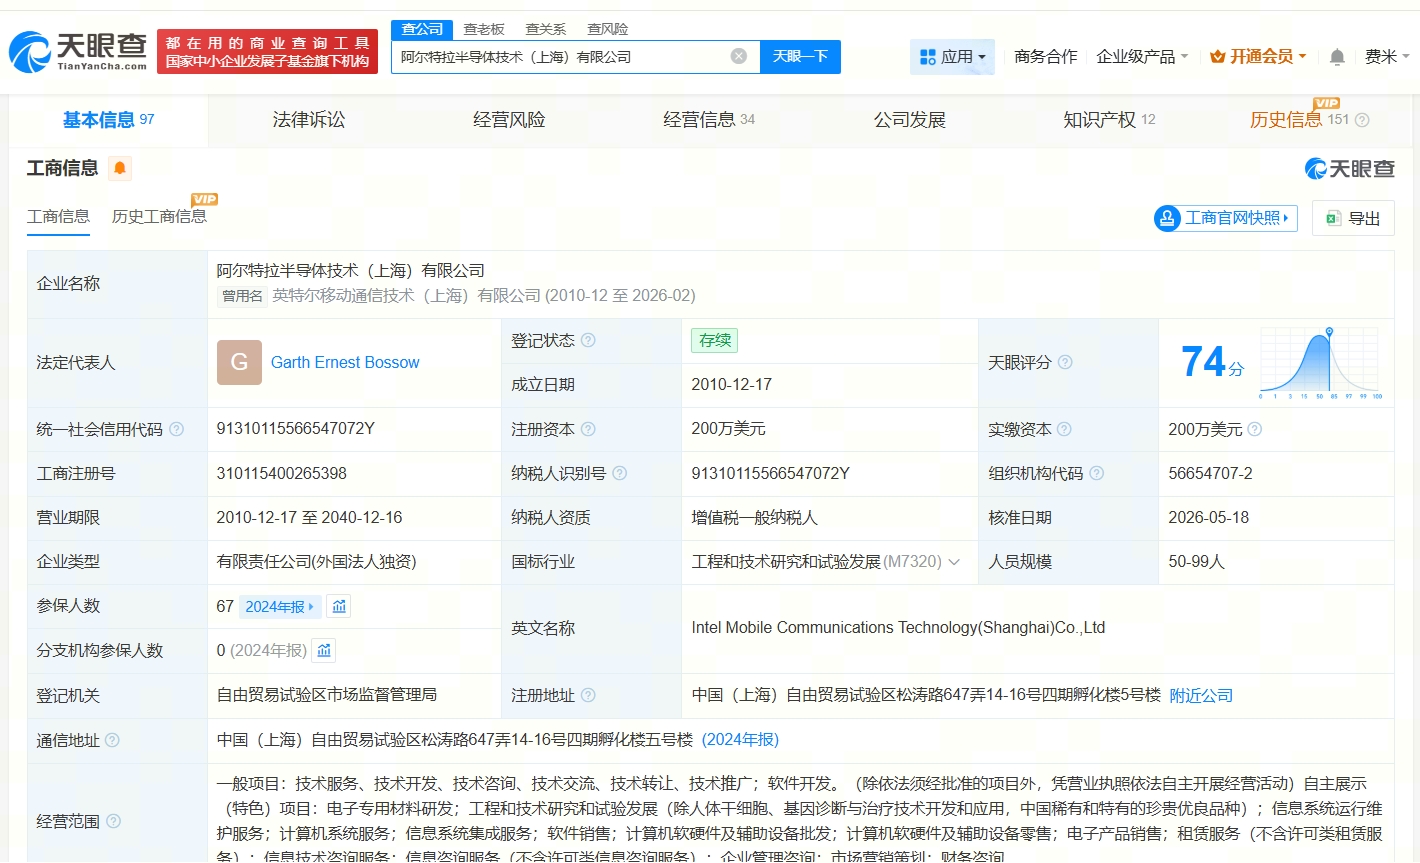Click the 曾用名 former name tag
Screen dimensions: 1420x863
click(242, 296)
